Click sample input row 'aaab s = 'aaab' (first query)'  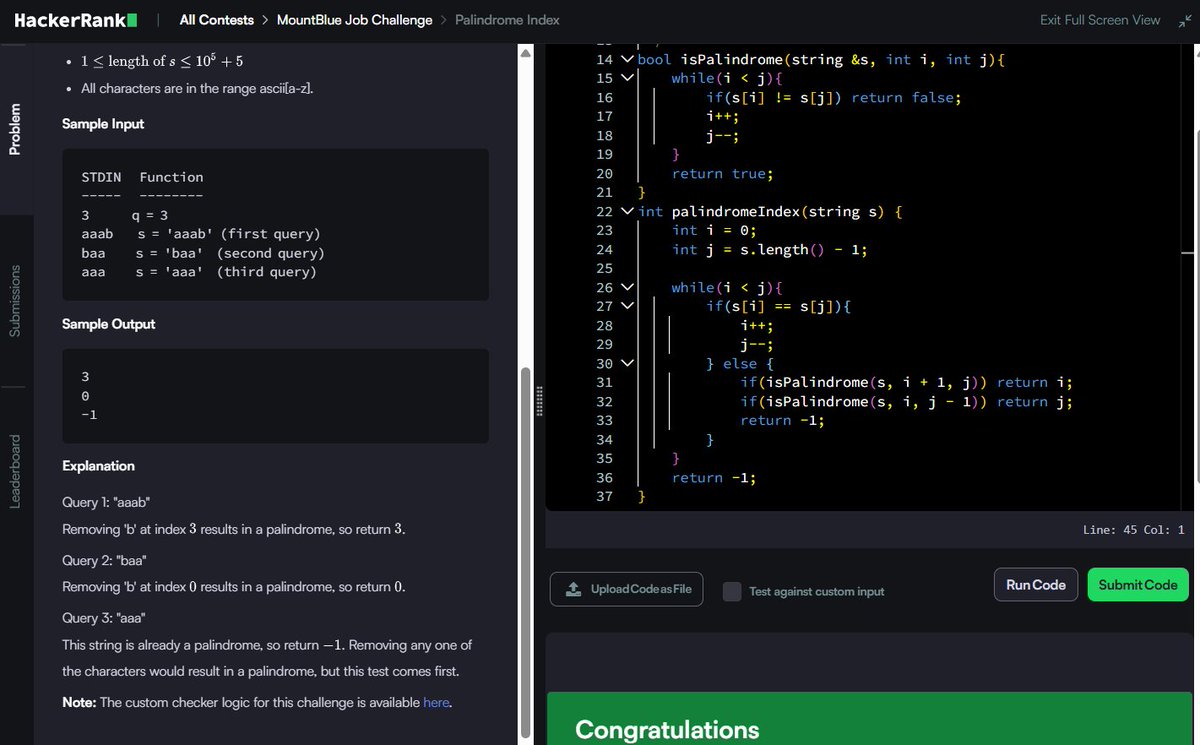[x=200, y=233]
